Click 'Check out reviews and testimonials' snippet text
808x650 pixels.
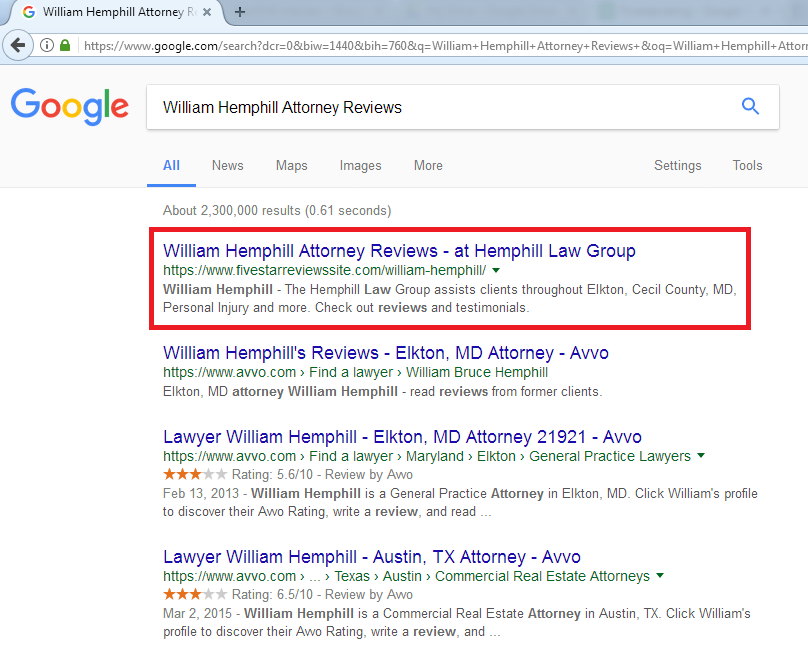pyautogui.click(x=422, y=308)
